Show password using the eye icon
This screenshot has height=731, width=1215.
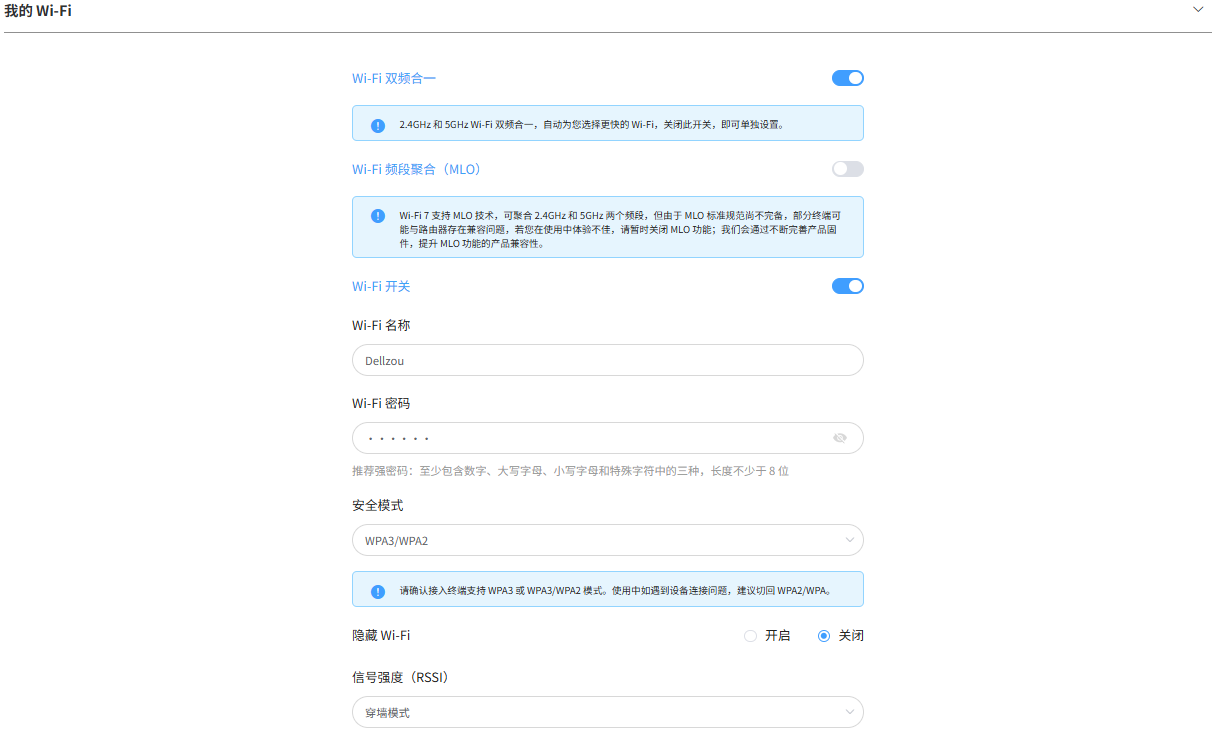click(x=839, y=438)
